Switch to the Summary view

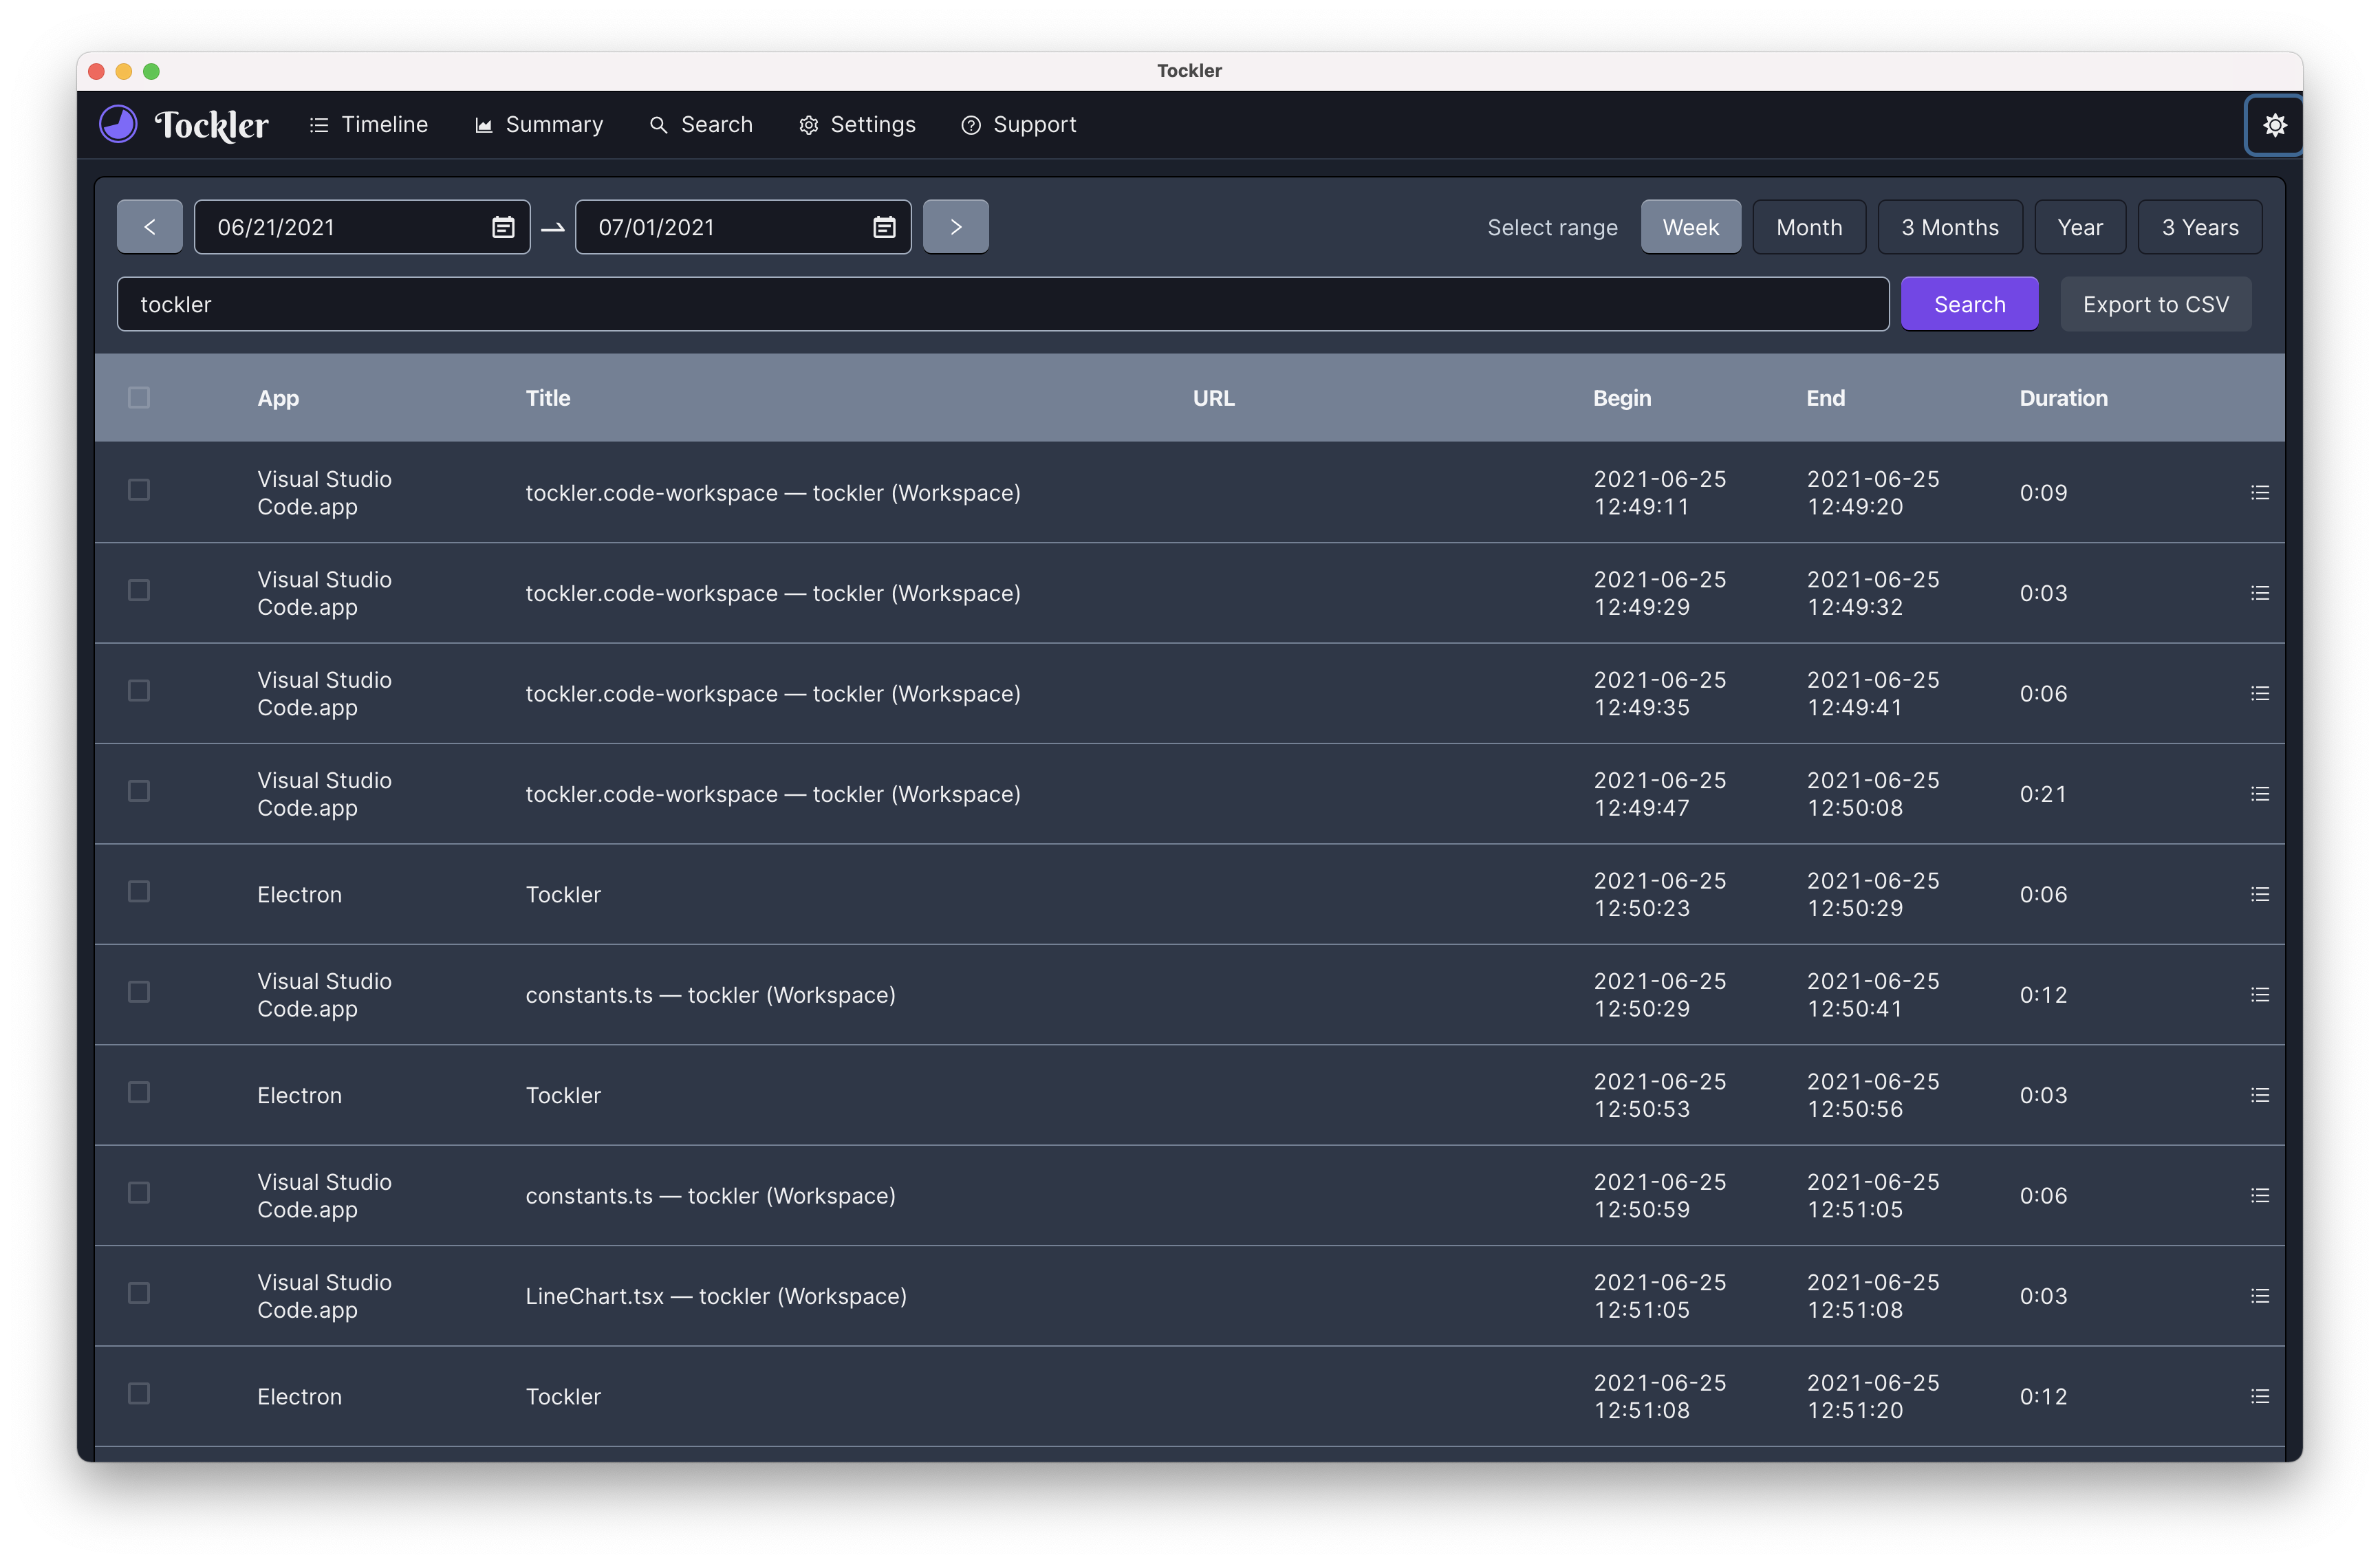539,125
